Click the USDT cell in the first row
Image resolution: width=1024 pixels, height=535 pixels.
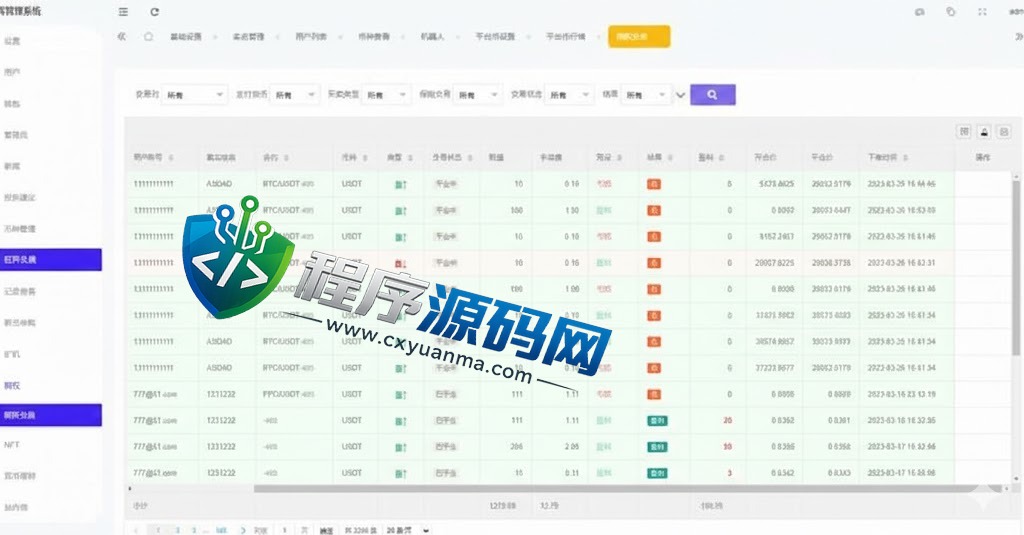pyautogui.click(x=351, y=184)
